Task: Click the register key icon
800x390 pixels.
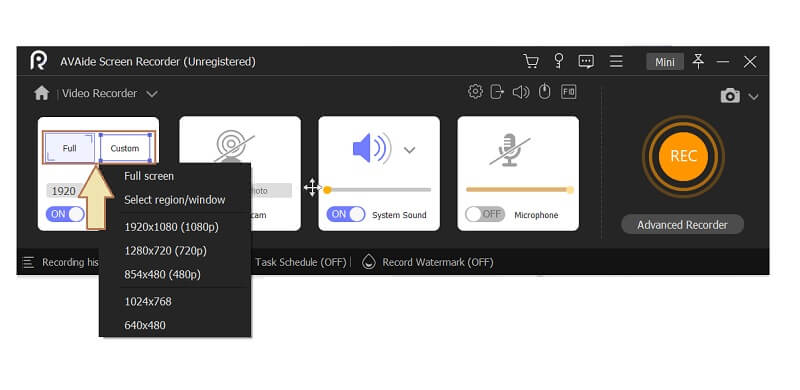Action: [x=559, y=61]
